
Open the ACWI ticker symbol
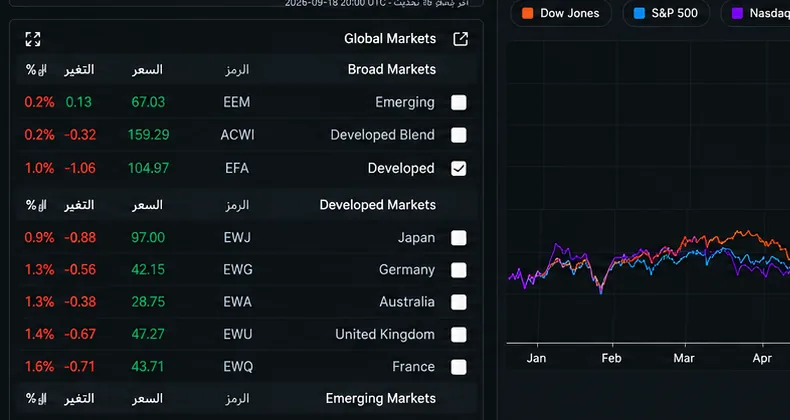click(237, 135)
